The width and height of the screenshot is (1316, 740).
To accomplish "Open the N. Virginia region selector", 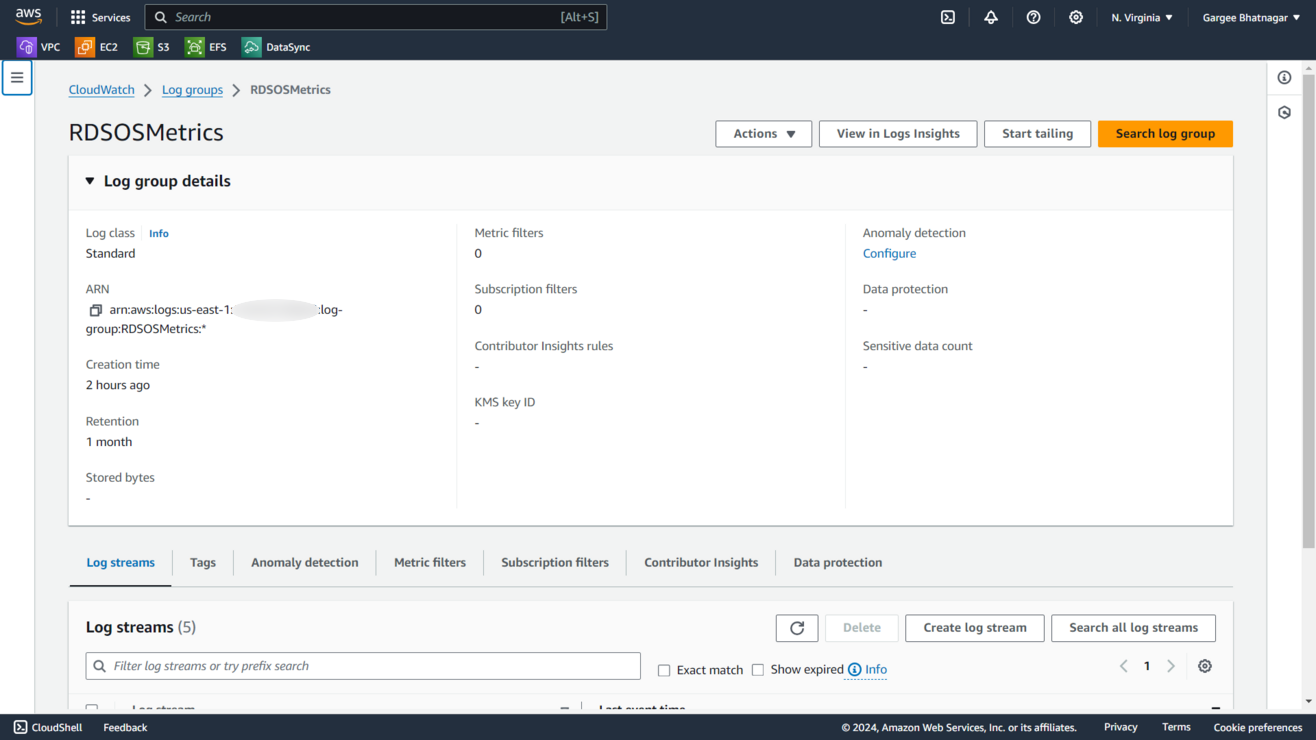I will pos(1142,17).
